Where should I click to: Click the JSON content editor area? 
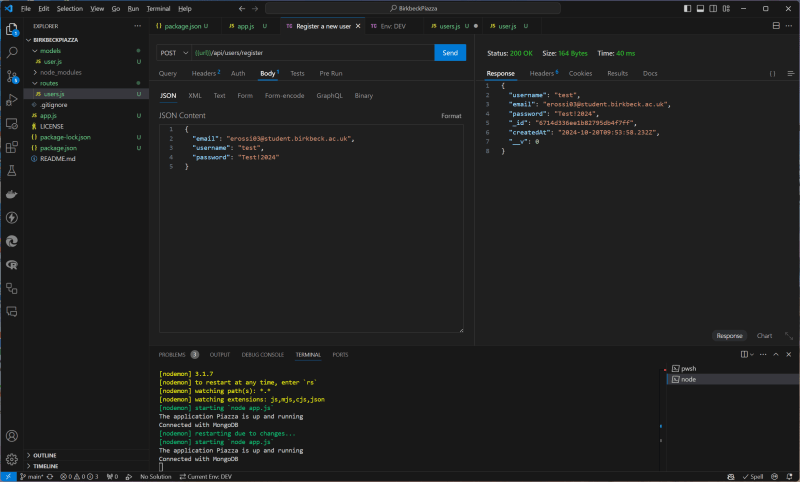311,229
